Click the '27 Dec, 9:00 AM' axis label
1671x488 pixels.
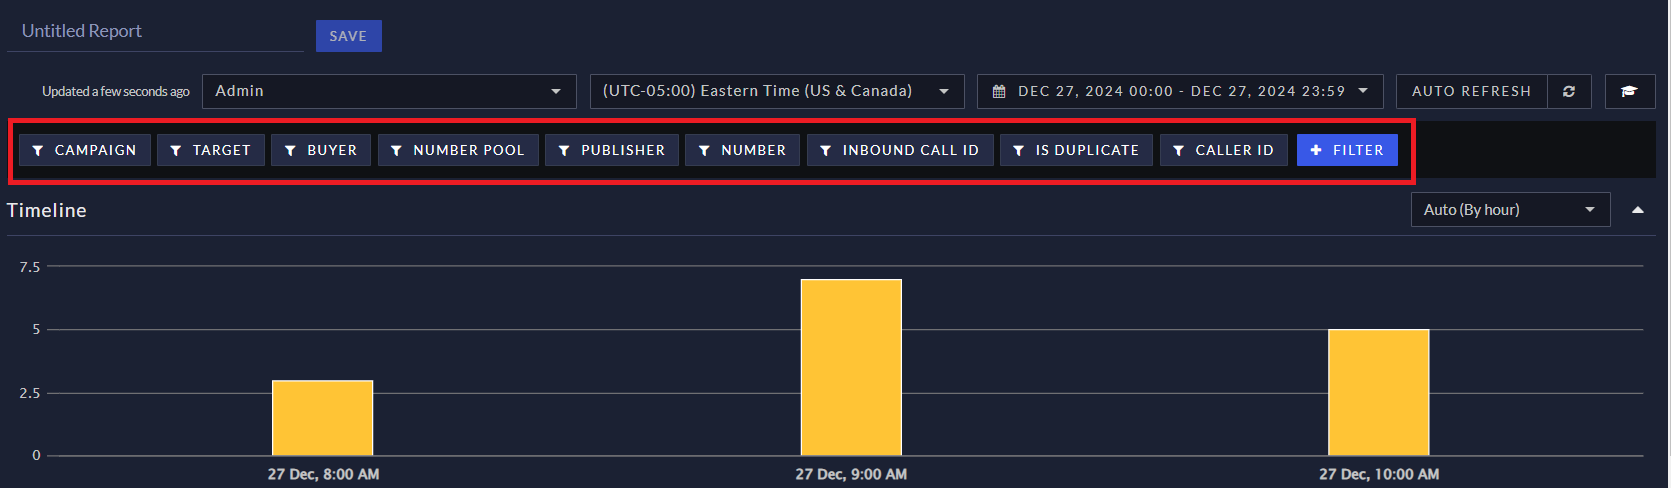click(851, 474)
